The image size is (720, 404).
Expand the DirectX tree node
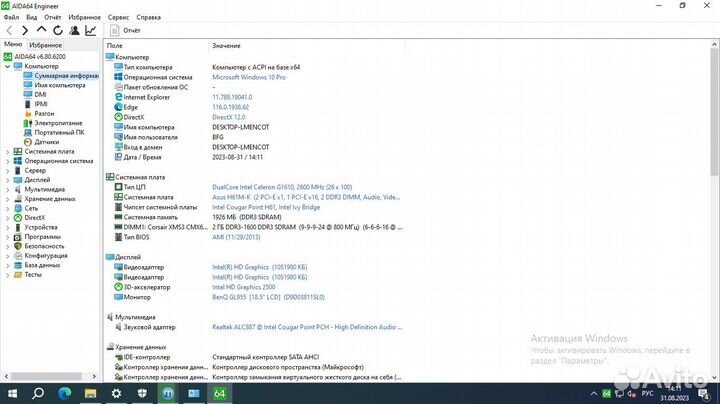pyautogui.click(x=7, y=218)
